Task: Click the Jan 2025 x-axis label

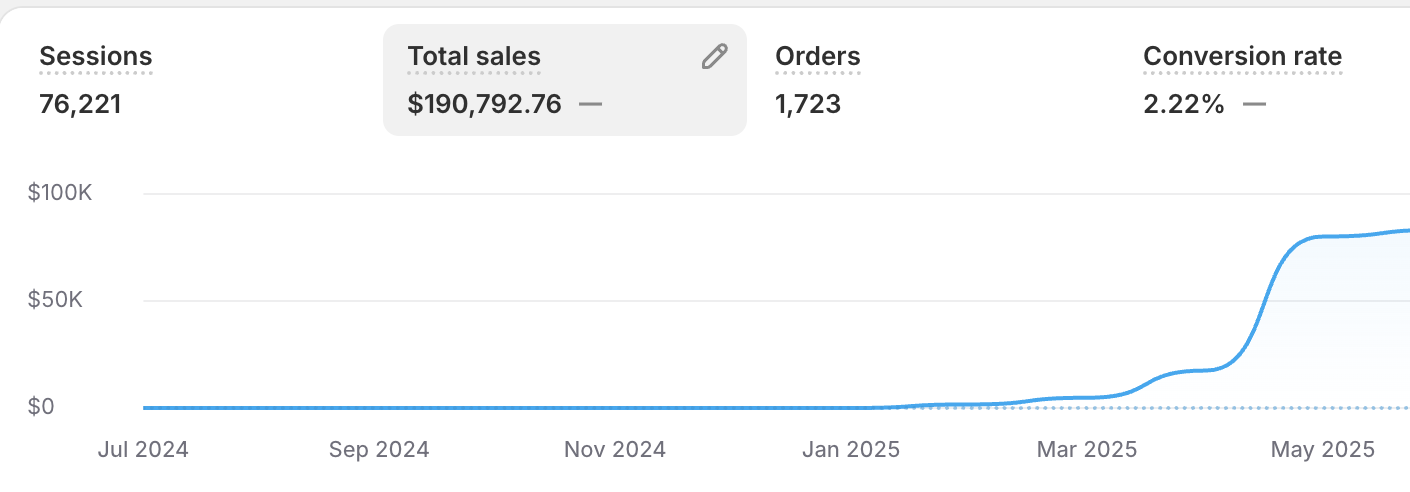Action: (851, 450)
